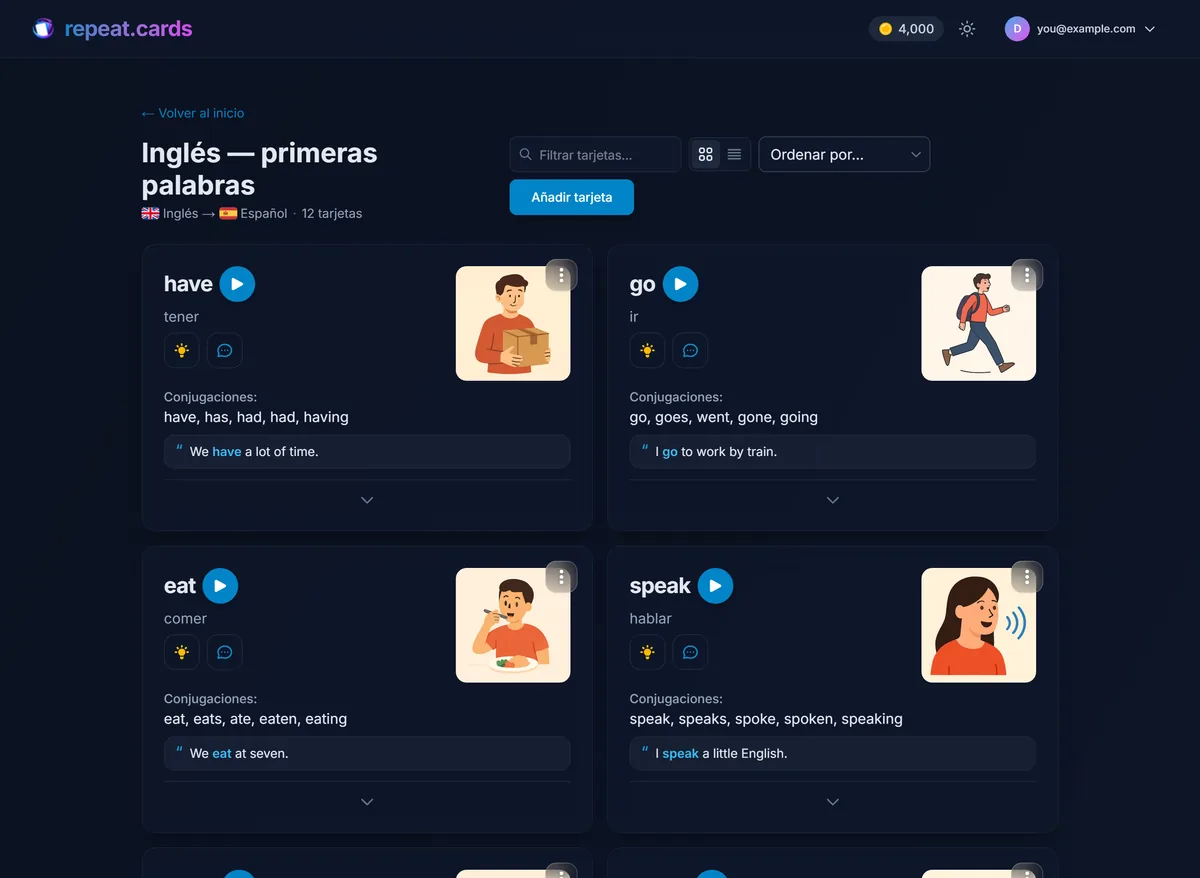Open the chat bubble icon on 'have' card

(x=225, y=350)
